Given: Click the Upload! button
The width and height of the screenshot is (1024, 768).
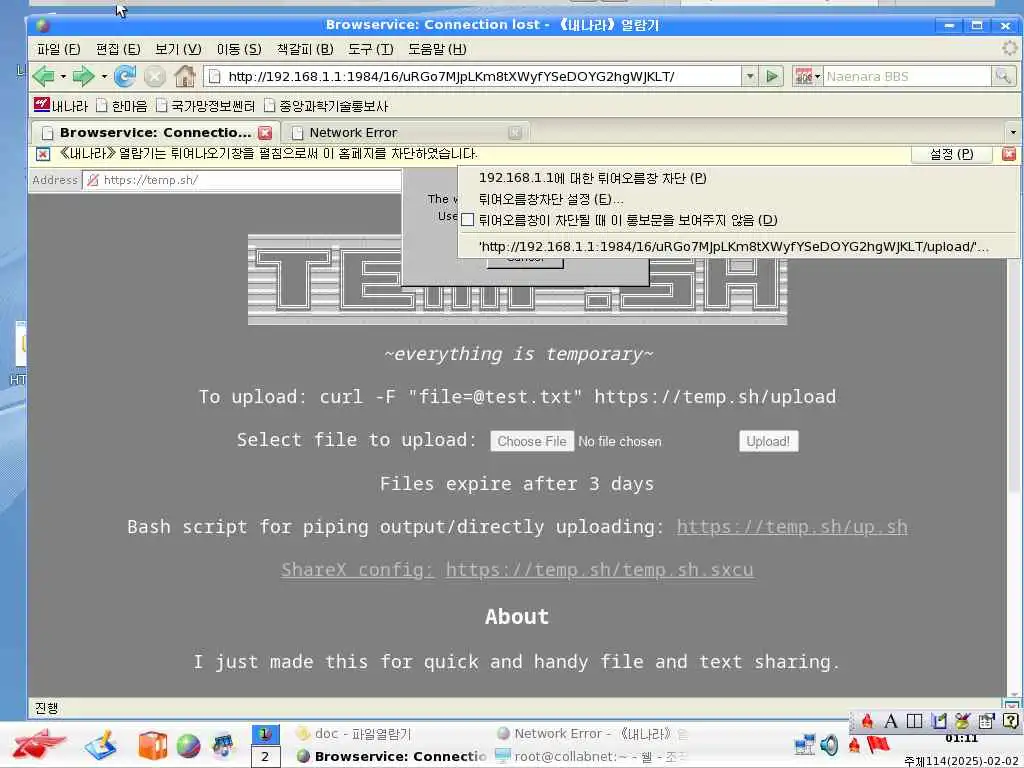Looking at the screenshot, I should click(768, 441).
